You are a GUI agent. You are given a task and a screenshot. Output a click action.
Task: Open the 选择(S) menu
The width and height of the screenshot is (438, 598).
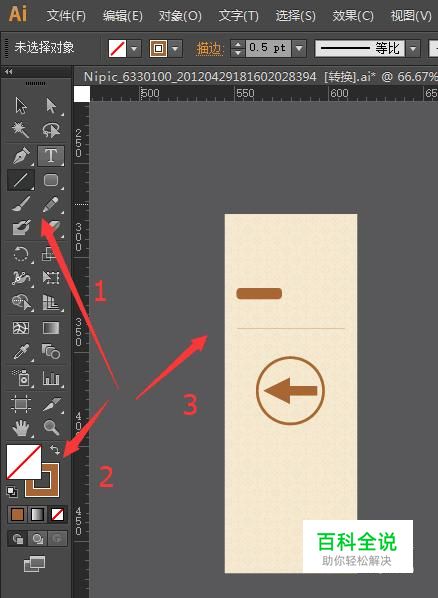(x=296, y=16)
